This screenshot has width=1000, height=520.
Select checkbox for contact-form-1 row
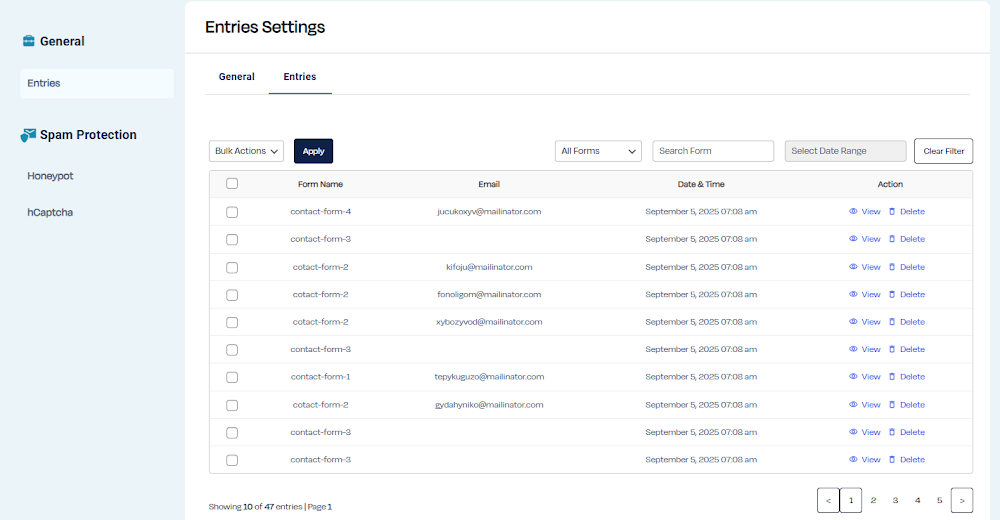[232, 377]
